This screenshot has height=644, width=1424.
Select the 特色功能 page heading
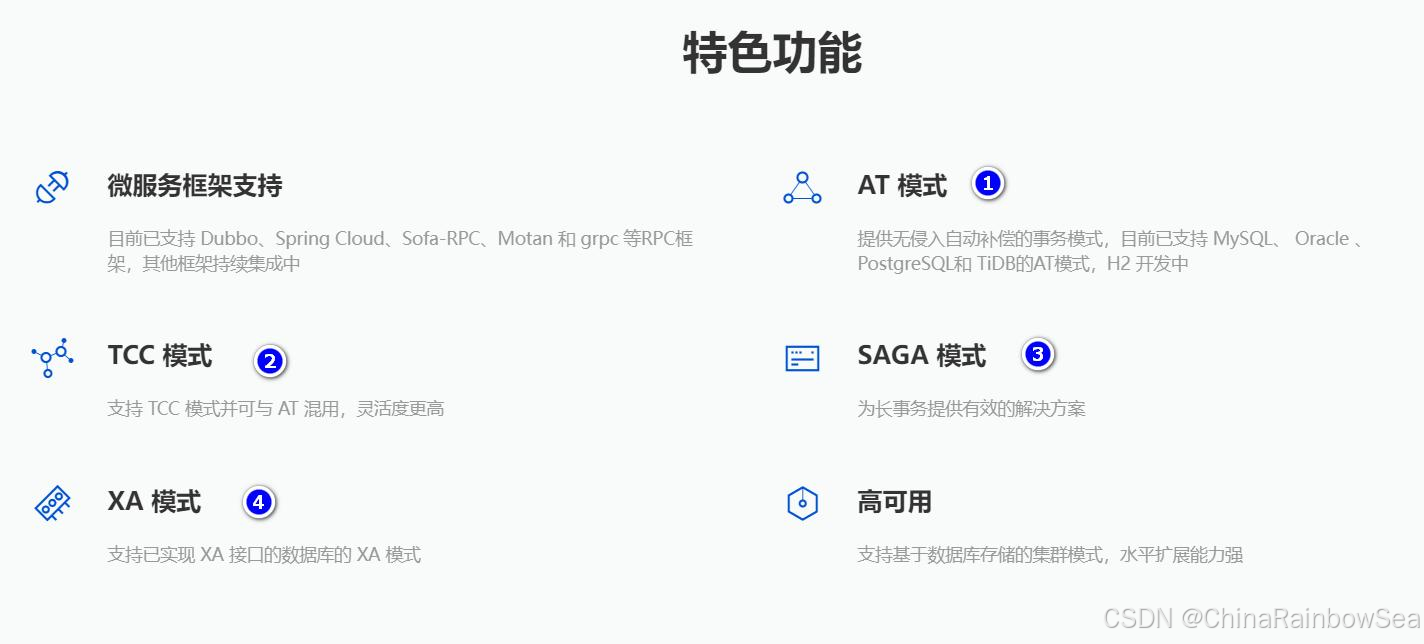[772, 53]
